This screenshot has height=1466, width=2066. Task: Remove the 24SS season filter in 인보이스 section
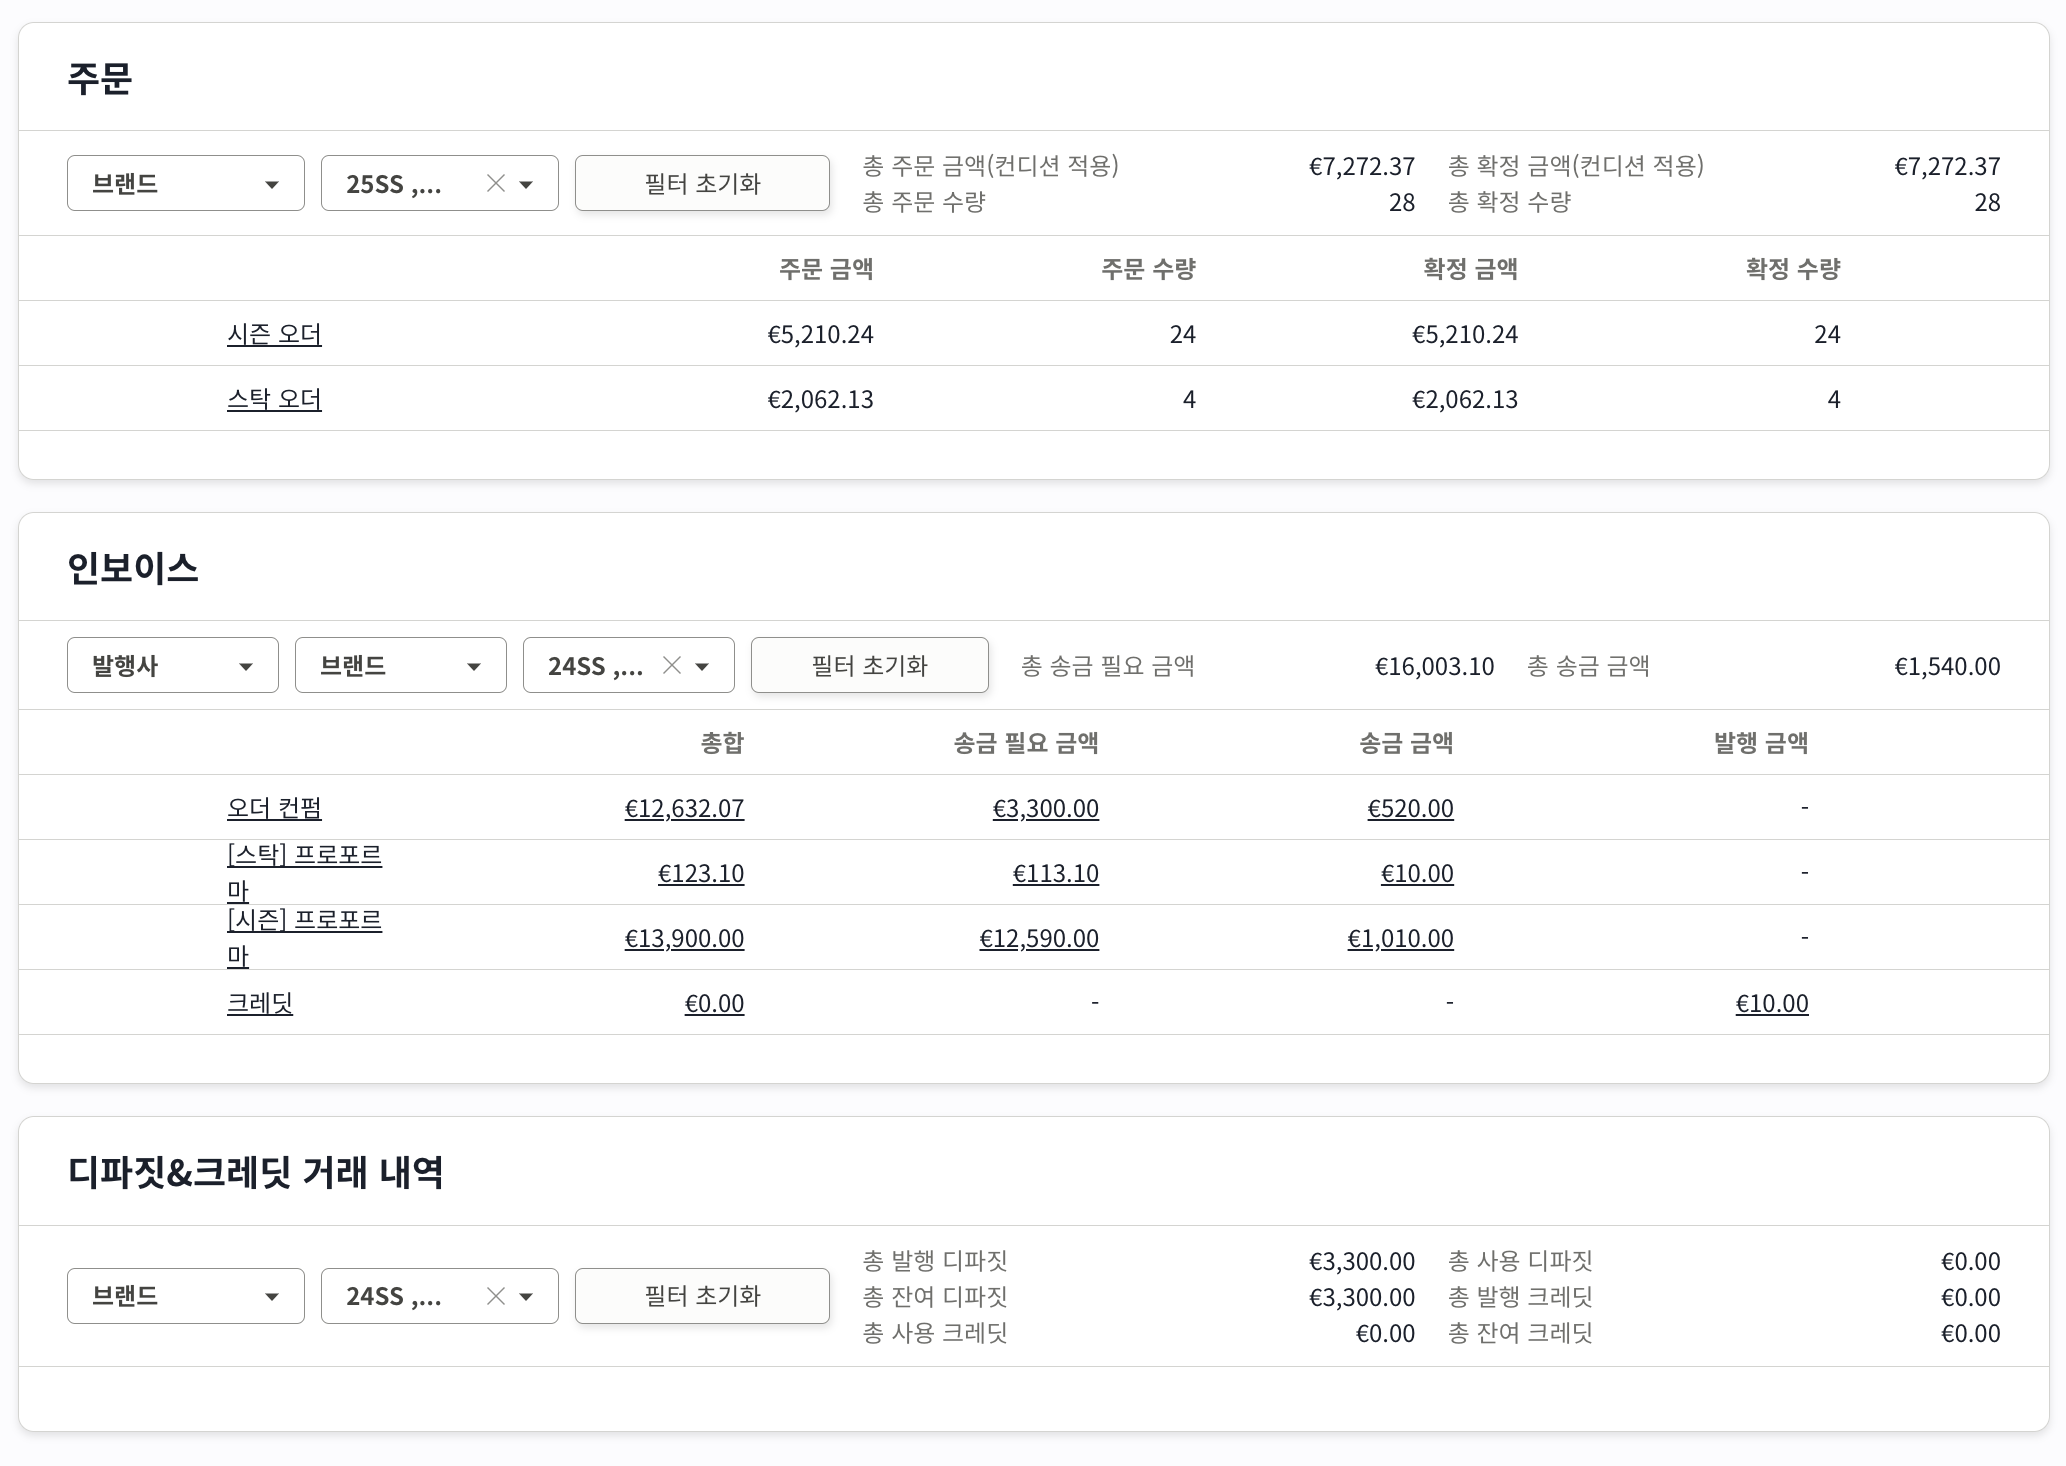click(x=671, y=665)
